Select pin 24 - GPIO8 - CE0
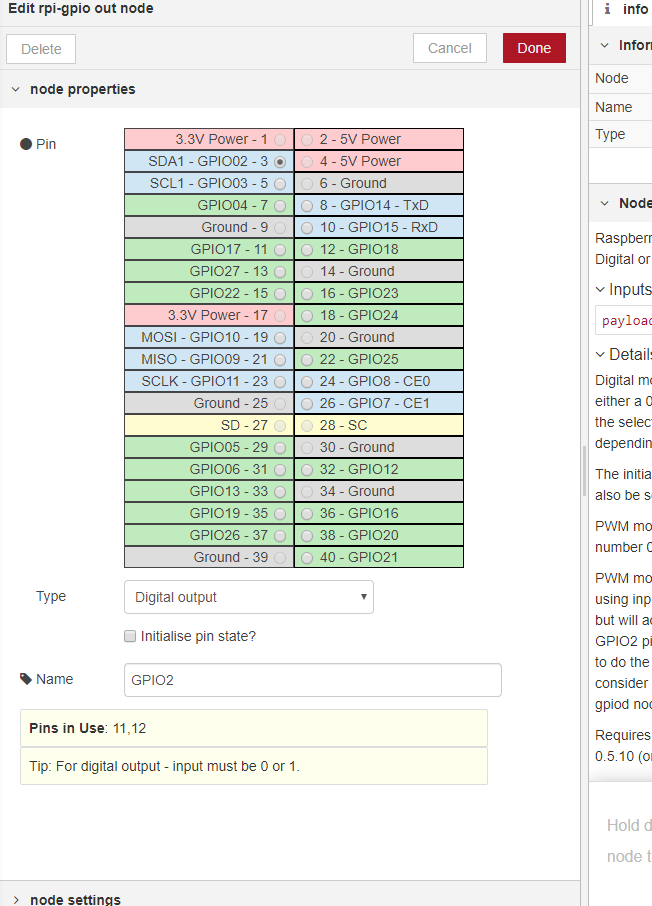The width and height of the screenshot is (652, 906). [307, 381]
